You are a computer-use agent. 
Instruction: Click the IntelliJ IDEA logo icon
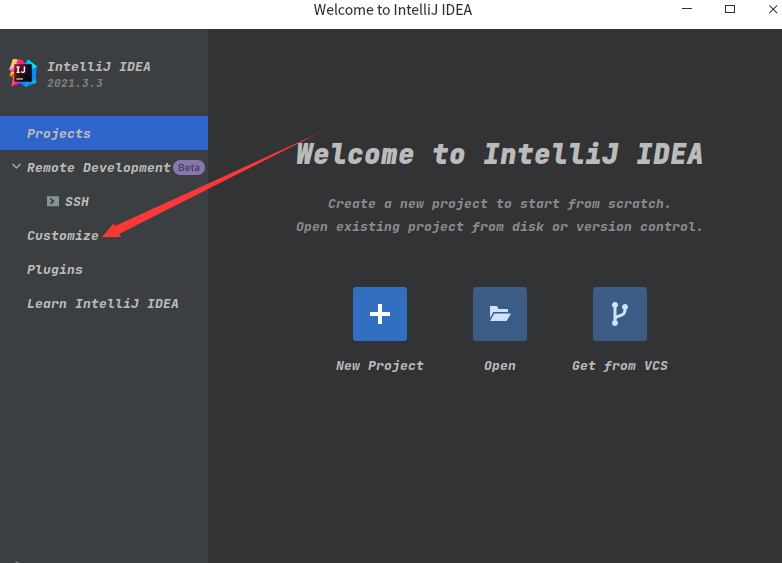pyautogui.click(x=23, y=73)
